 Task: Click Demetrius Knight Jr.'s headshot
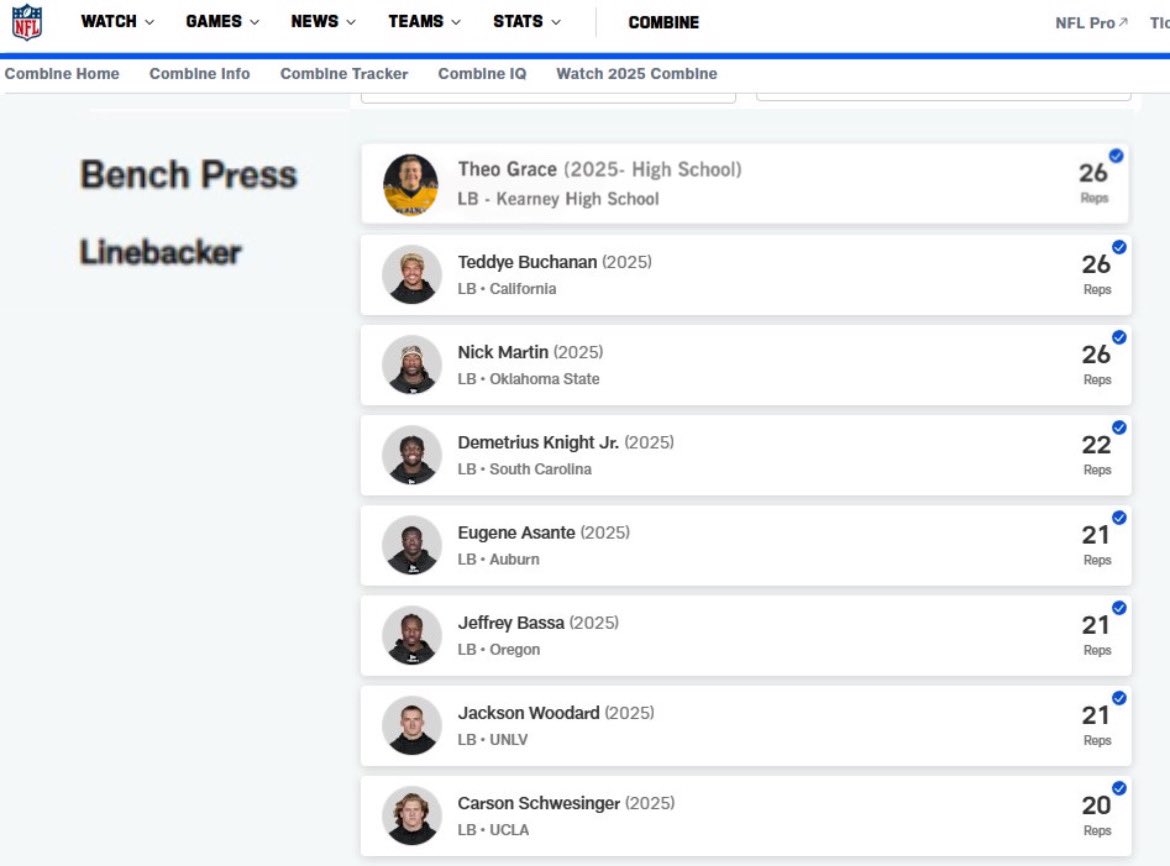pyautogui.click(x=411, y=455)
